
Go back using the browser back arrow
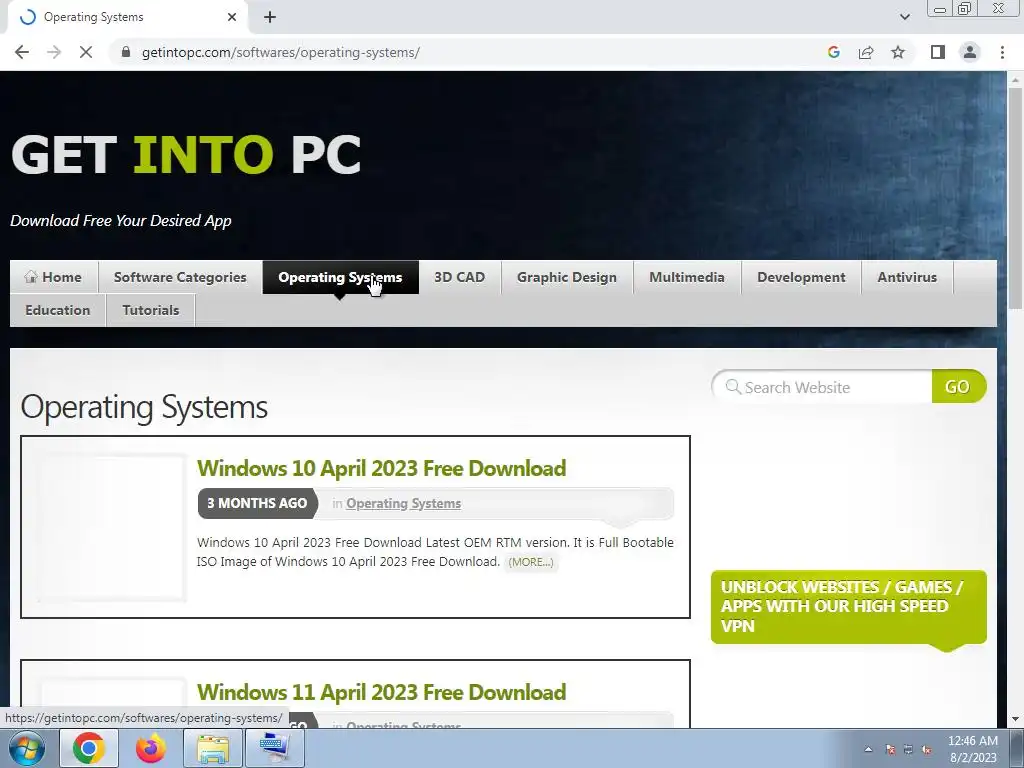point(22,52)
